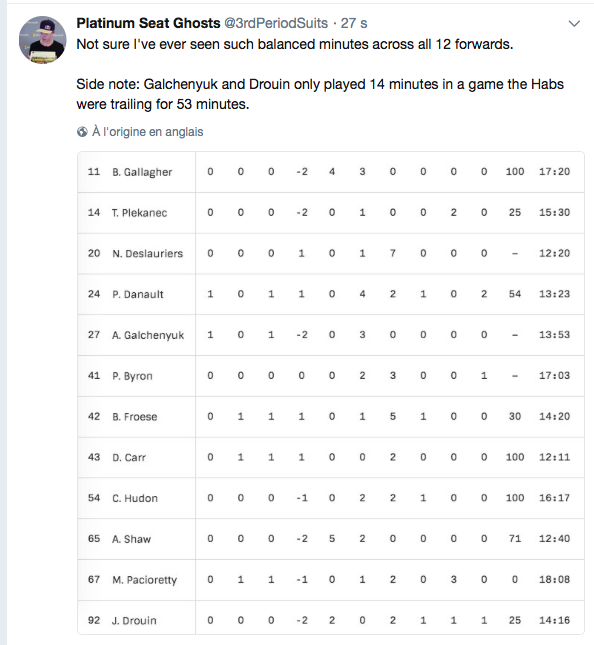The image size is (594, 645).
Task: Click B. Gallagher's name in the stats image
Action: point(142,172)
